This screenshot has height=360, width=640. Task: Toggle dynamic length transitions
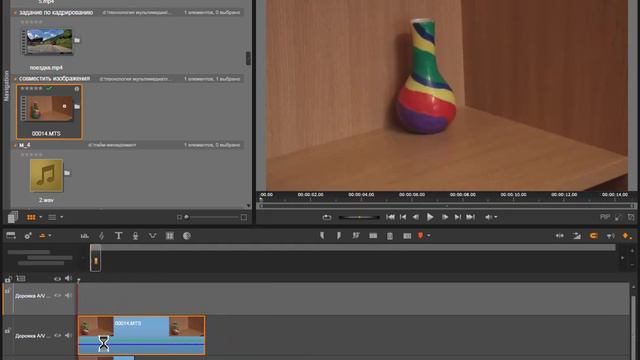[577, 236]
